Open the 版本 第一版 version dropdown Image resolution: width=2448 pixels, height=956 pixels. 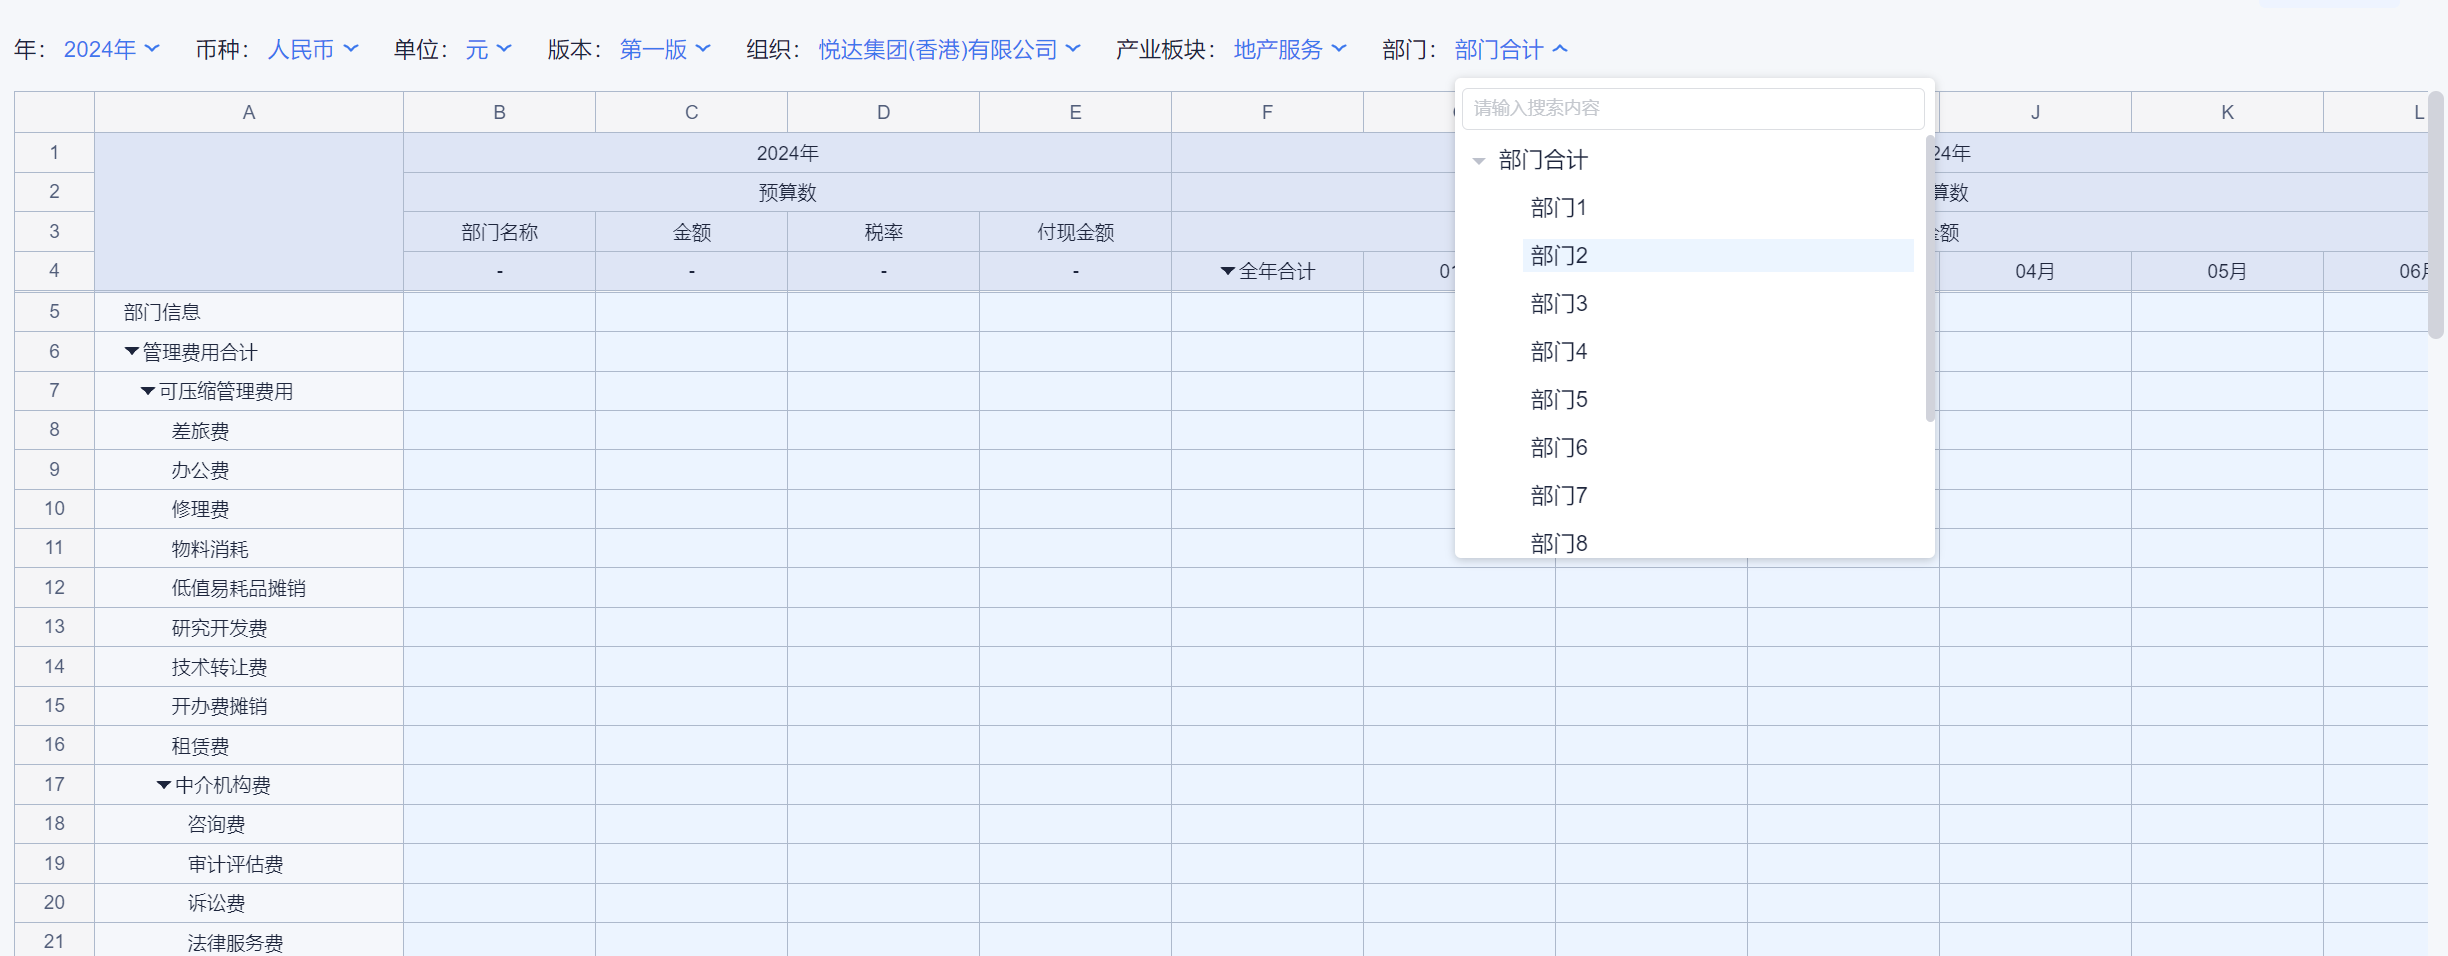[664, 49]
